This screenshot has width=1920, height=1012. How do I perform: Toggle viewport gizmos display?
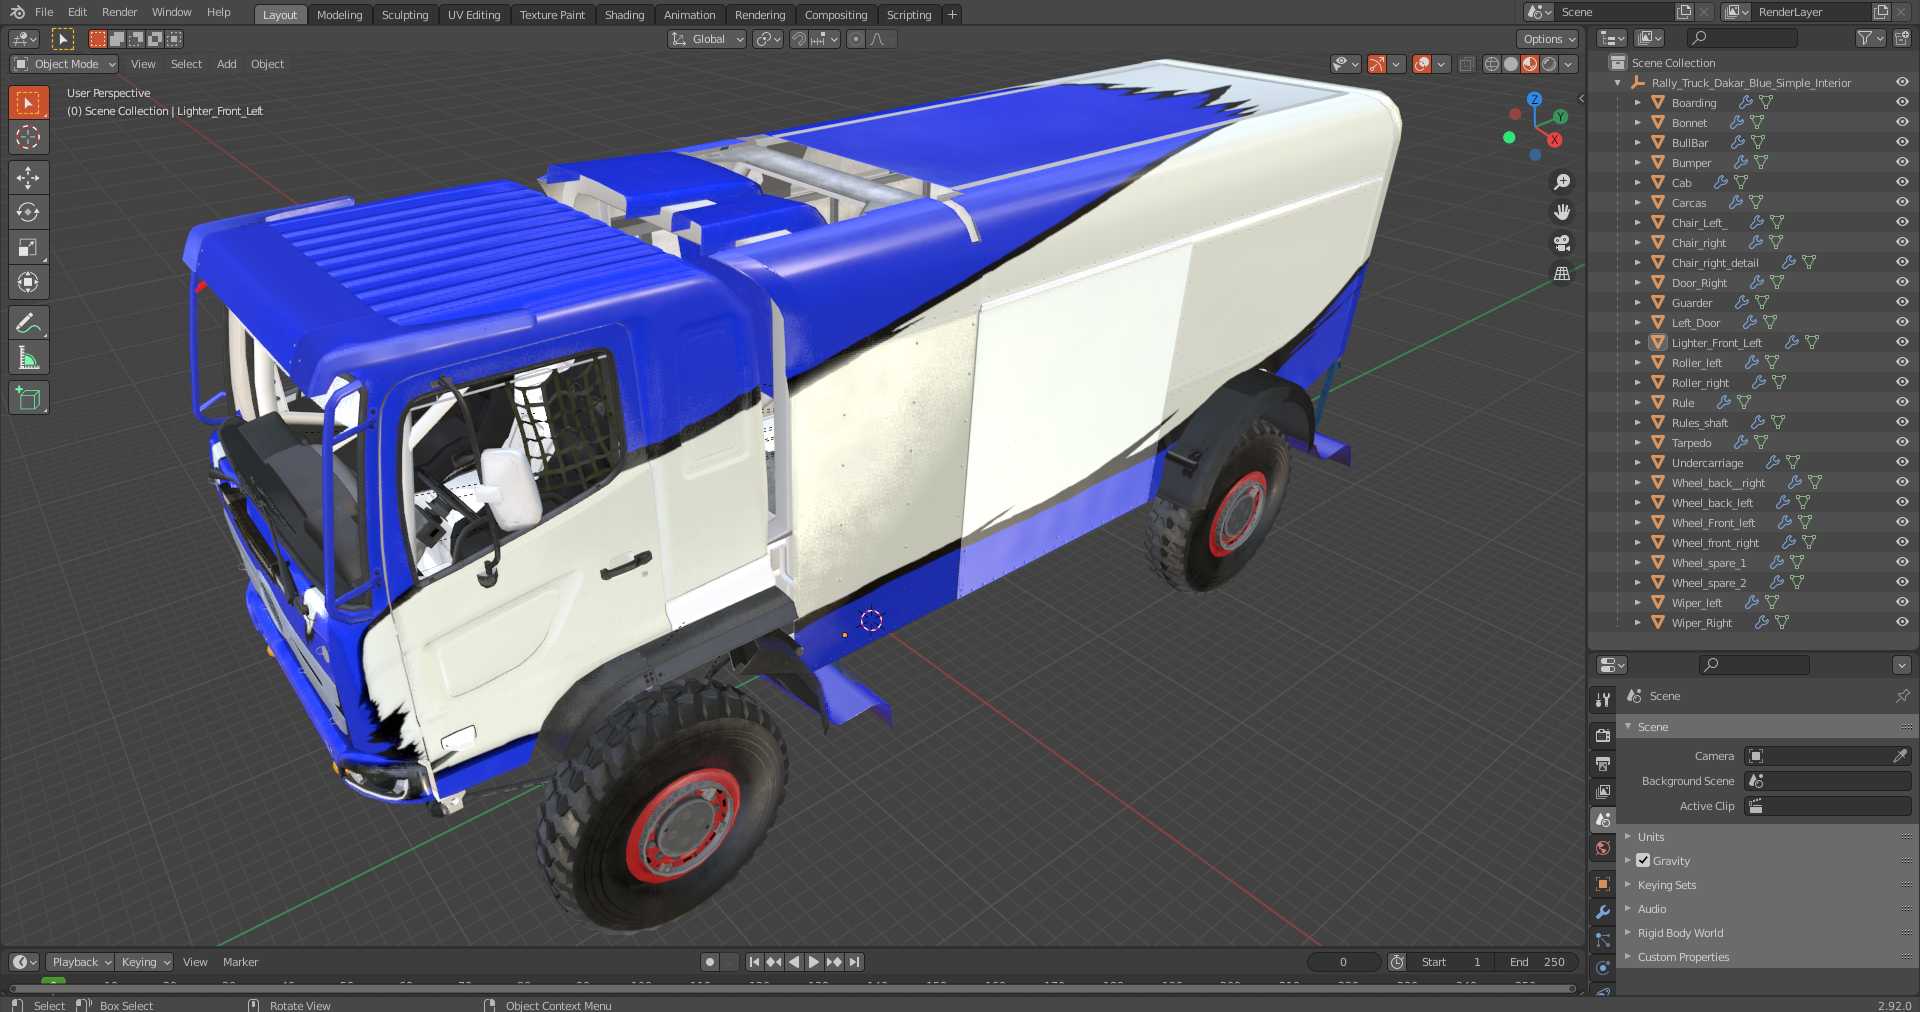[x=1377, y=64]
